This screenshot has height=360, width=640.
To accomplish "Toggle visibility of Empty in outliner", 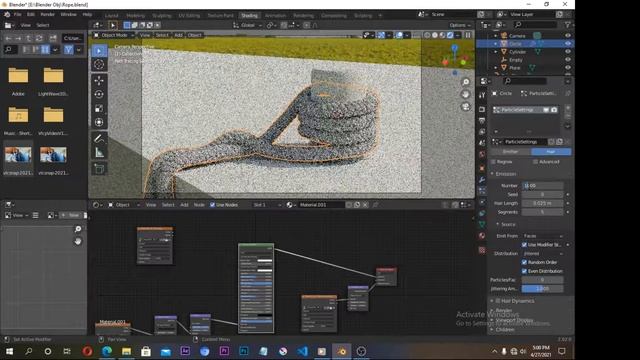I will (568, 60).
